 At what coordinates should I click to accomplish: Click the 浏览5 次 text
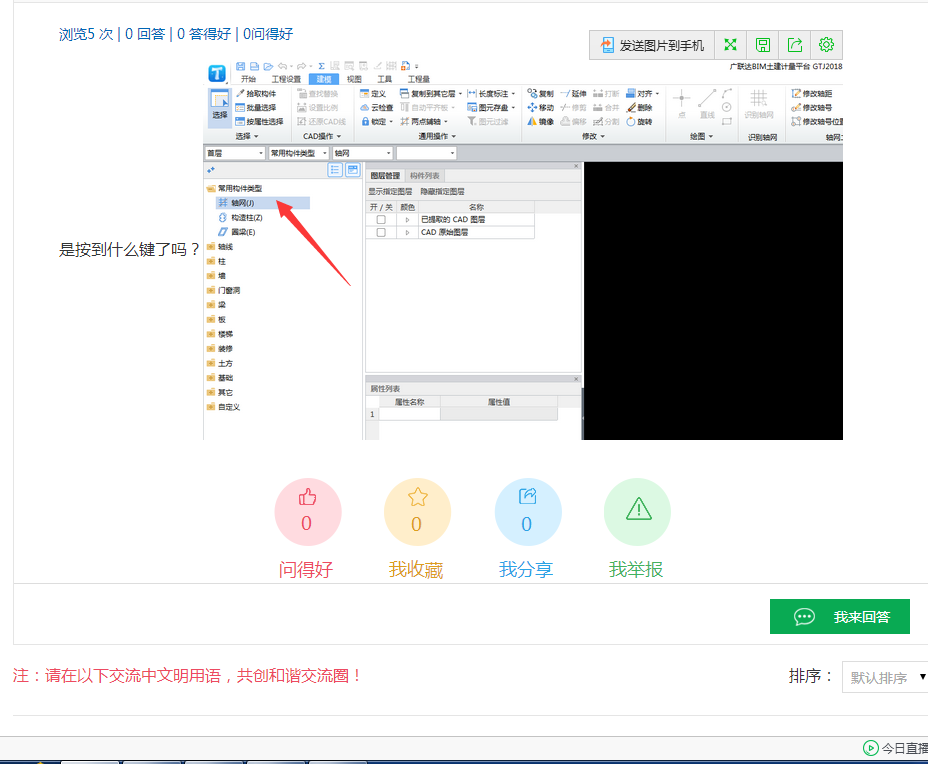pos(86,34)
